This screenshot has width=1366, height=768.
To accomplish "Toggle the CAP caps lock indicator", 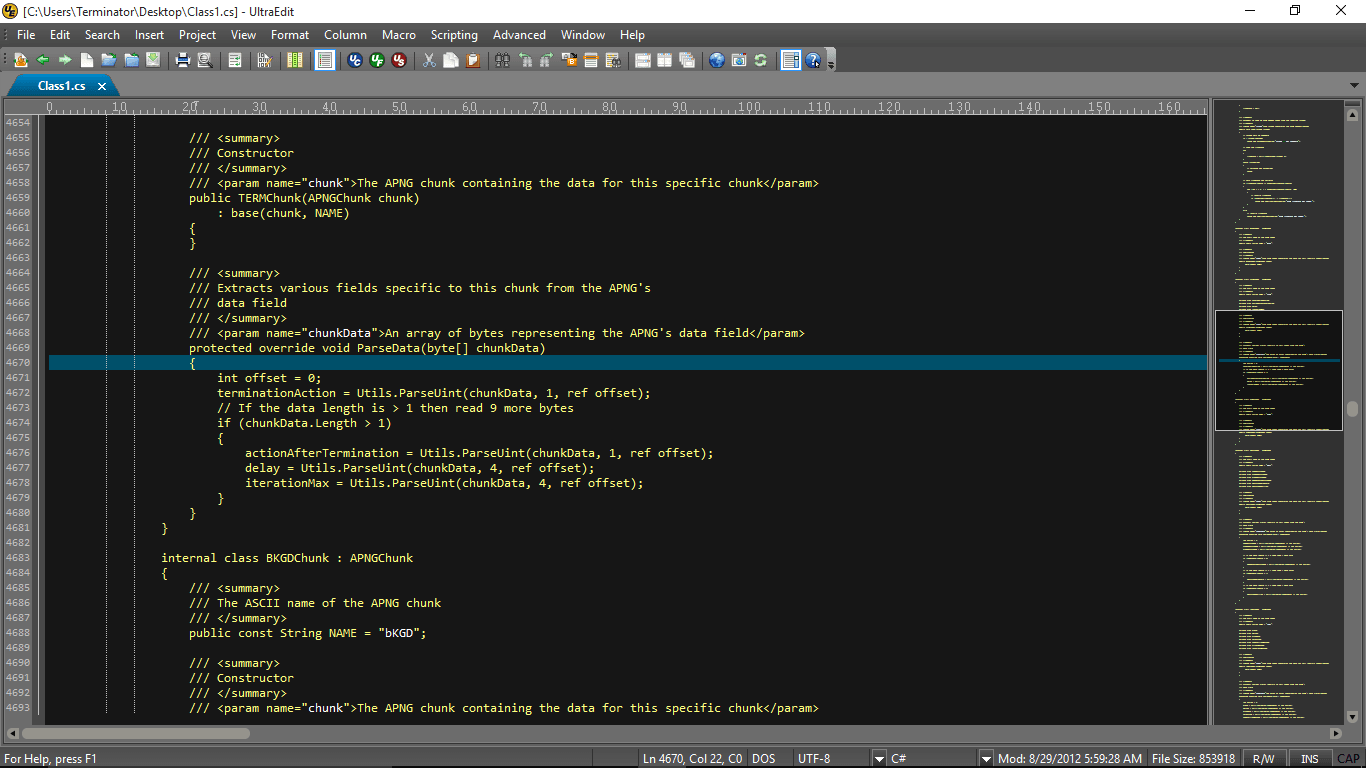I will [1349, 758].
